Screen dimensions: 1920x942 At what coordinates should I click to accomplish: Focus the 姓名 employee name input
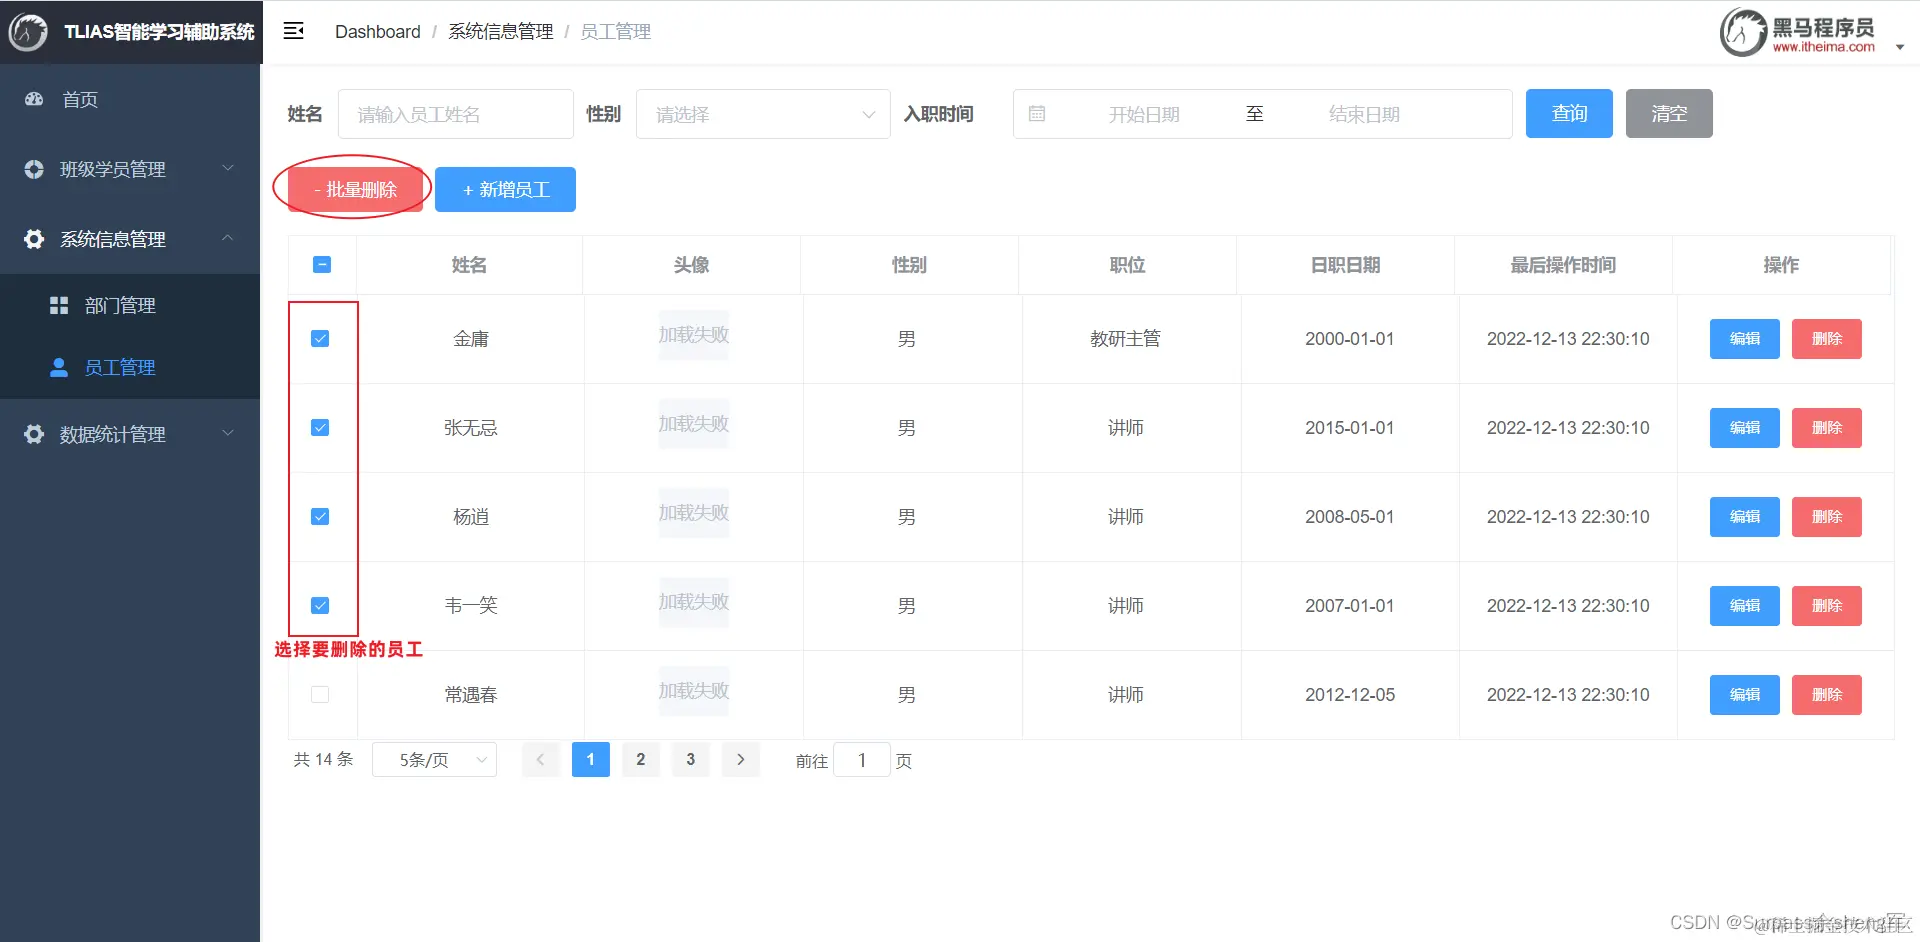tap(456, 114)
